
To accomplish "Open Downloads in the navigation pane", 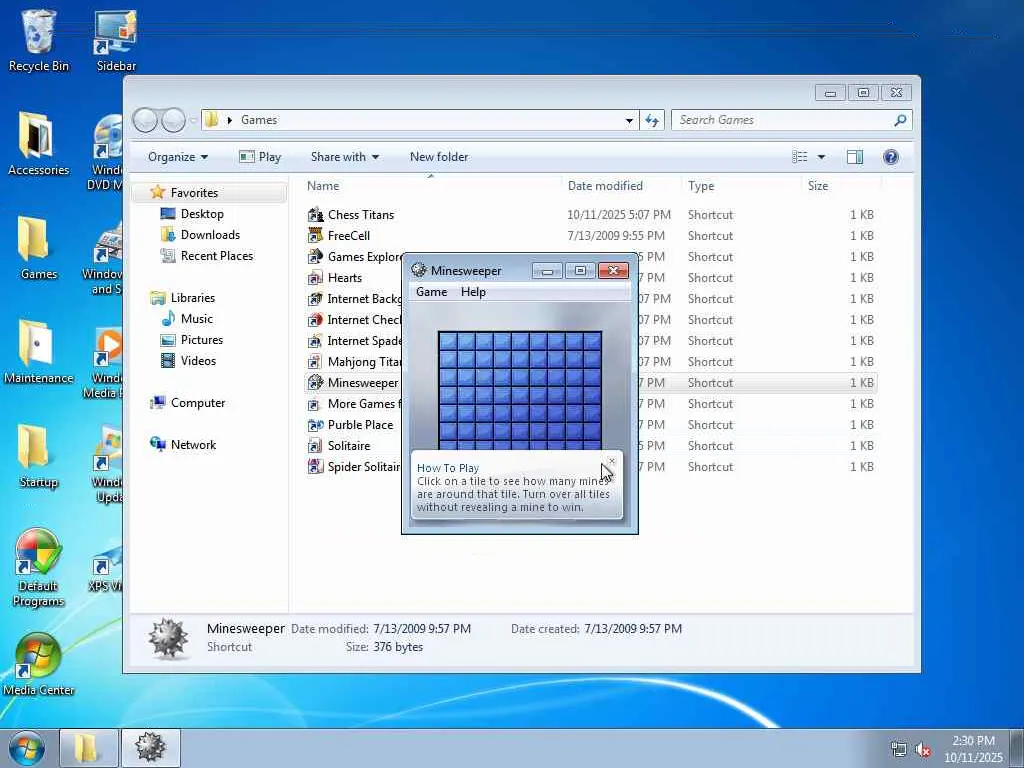I will point(210,234).
